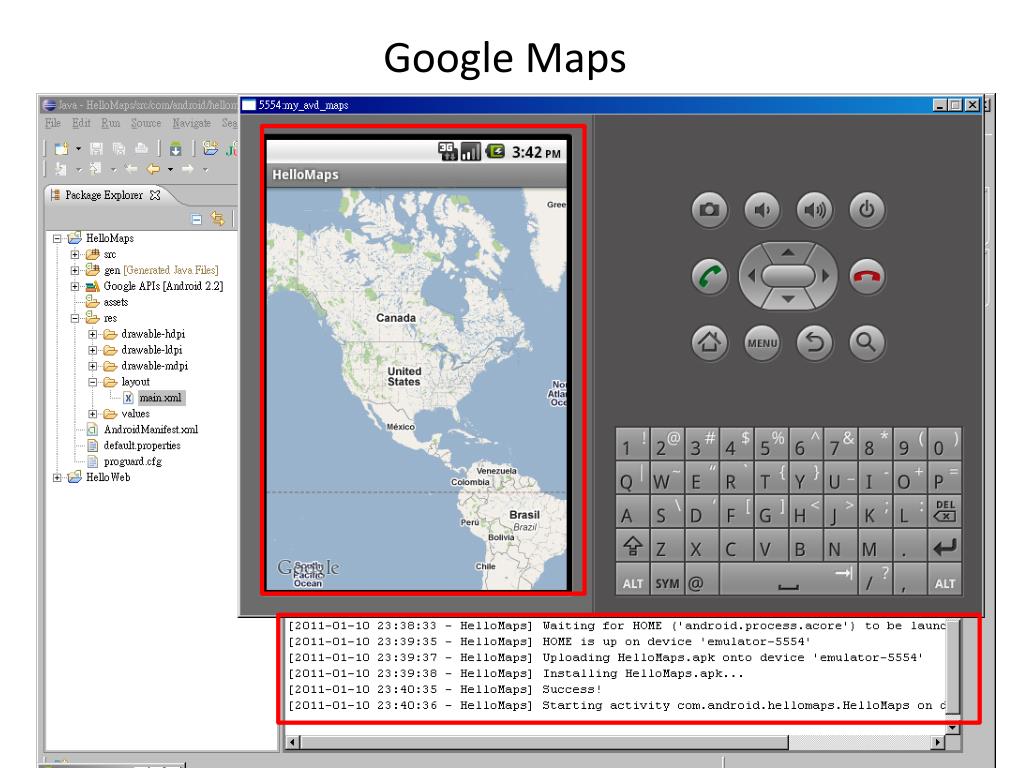Click the Print icon in Eclipse toolbar
Image resolution: width=1024 pixels, height=768 pixels.
point(141,149)
